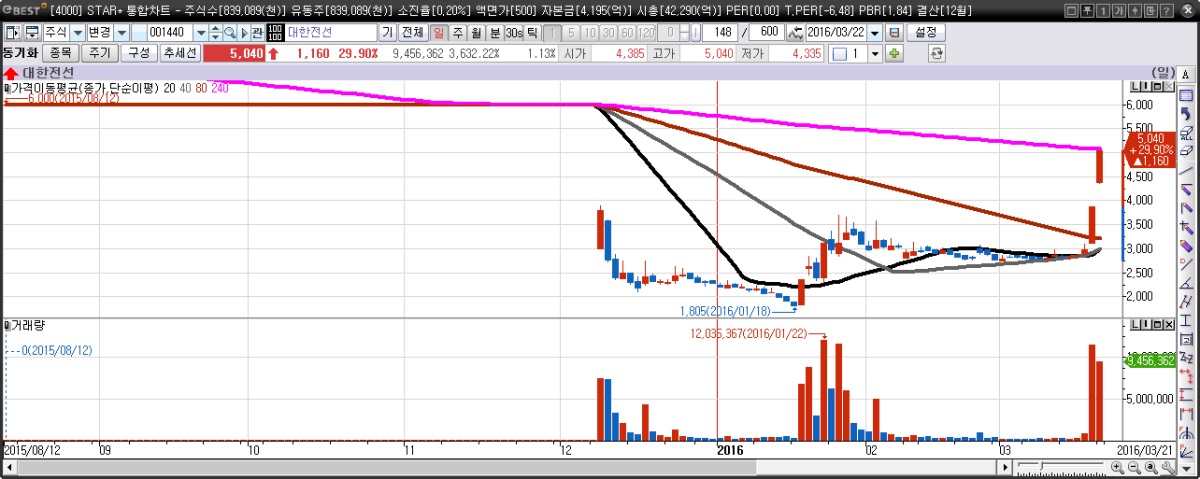Click the refresh icon on second toolbar row
1200x479 pixels.
point(936,52)
